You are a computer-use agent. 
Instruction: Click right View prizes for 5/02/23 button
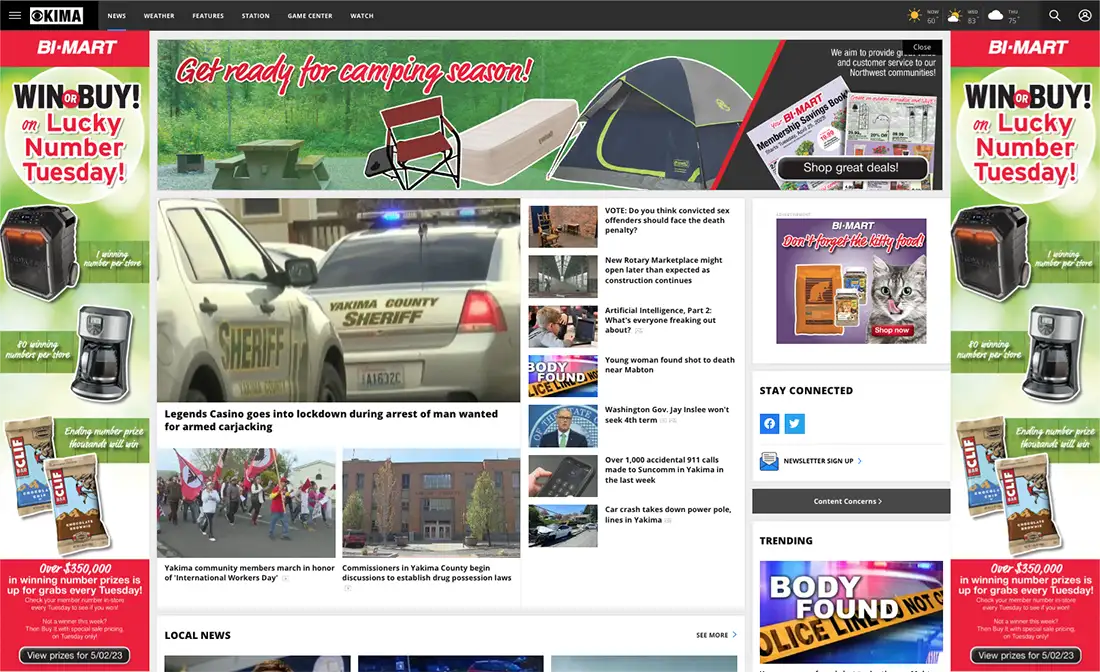1026,655
